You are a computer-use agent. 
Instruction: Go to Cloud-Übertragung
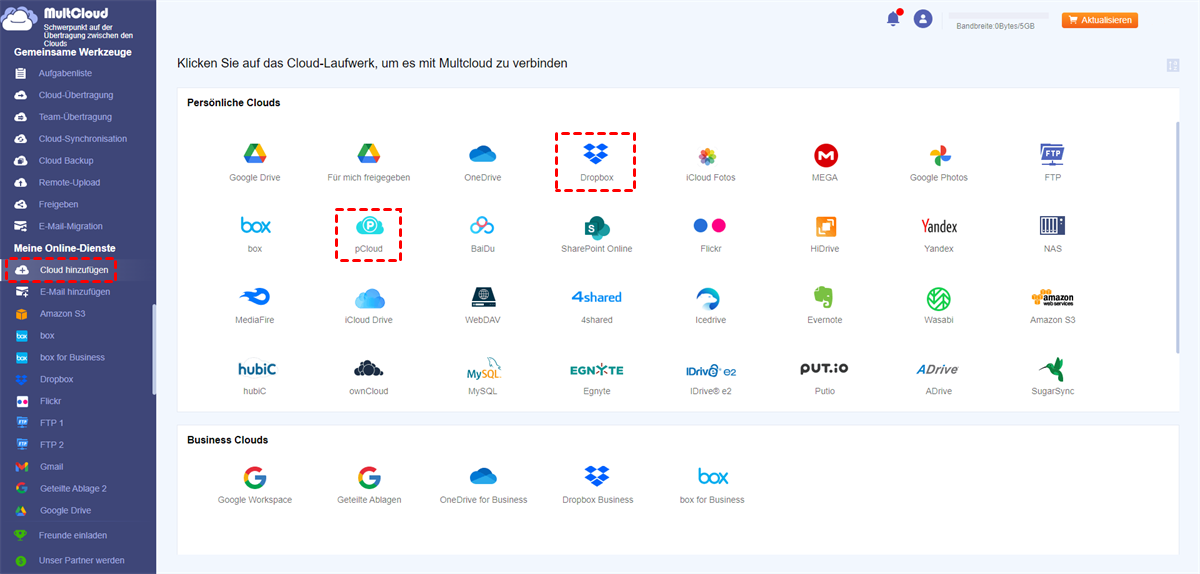(x=78, y=95)
